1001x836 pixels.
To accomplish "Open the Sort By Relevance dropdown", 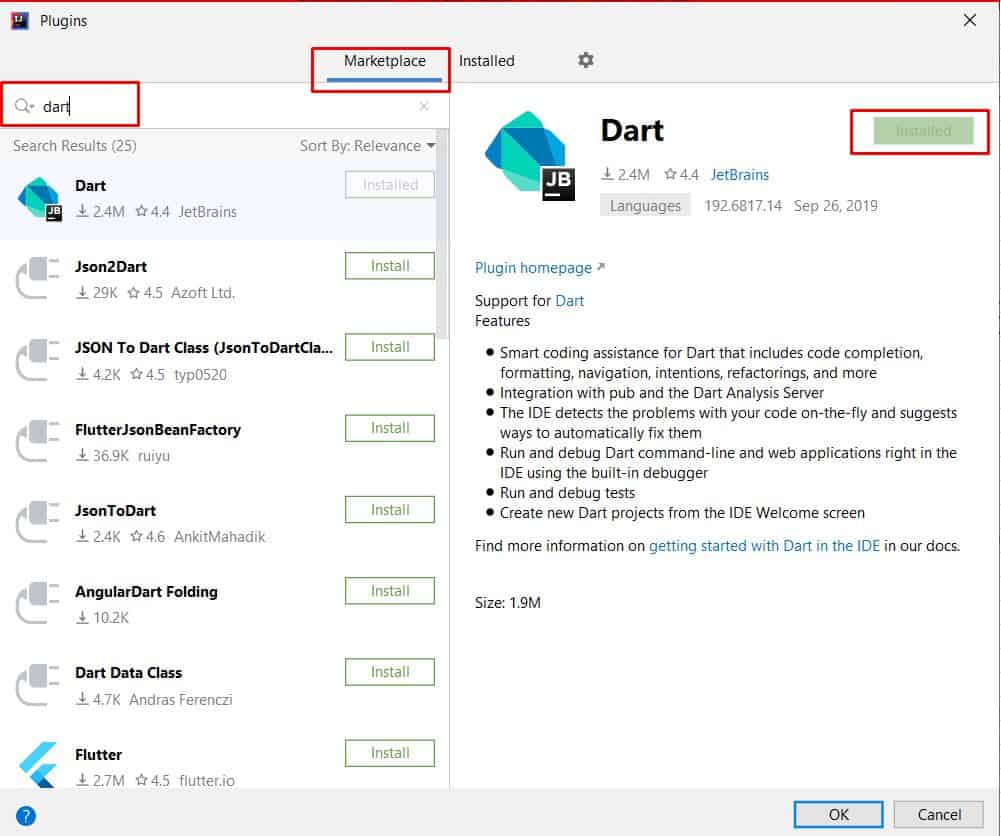I will coord(368,146).
